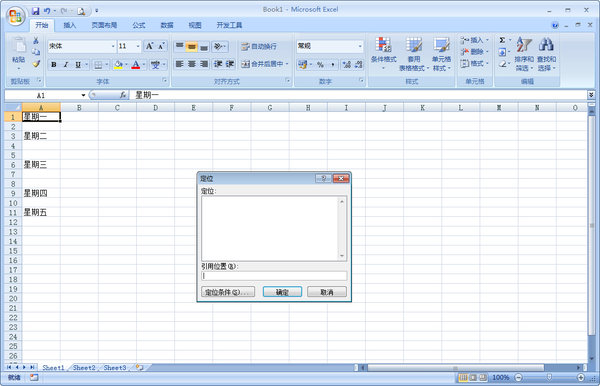
Task: Switch to the 页面布局 ribbon tab
Action: pos(104,25)
